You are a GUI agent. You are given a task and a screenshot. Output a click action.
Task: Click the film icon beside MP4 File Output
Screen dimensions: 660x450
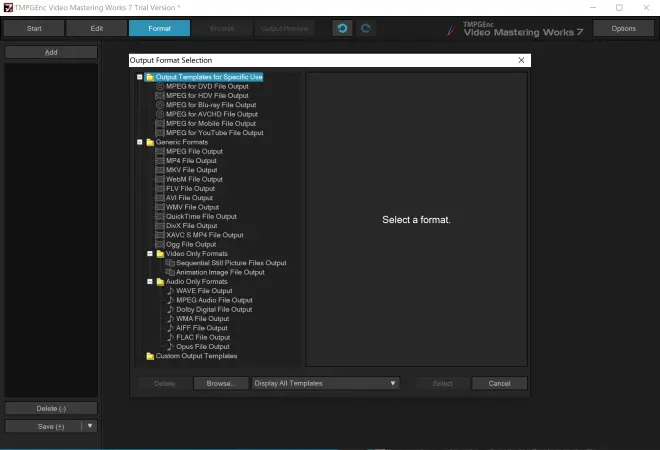(160, 160)
